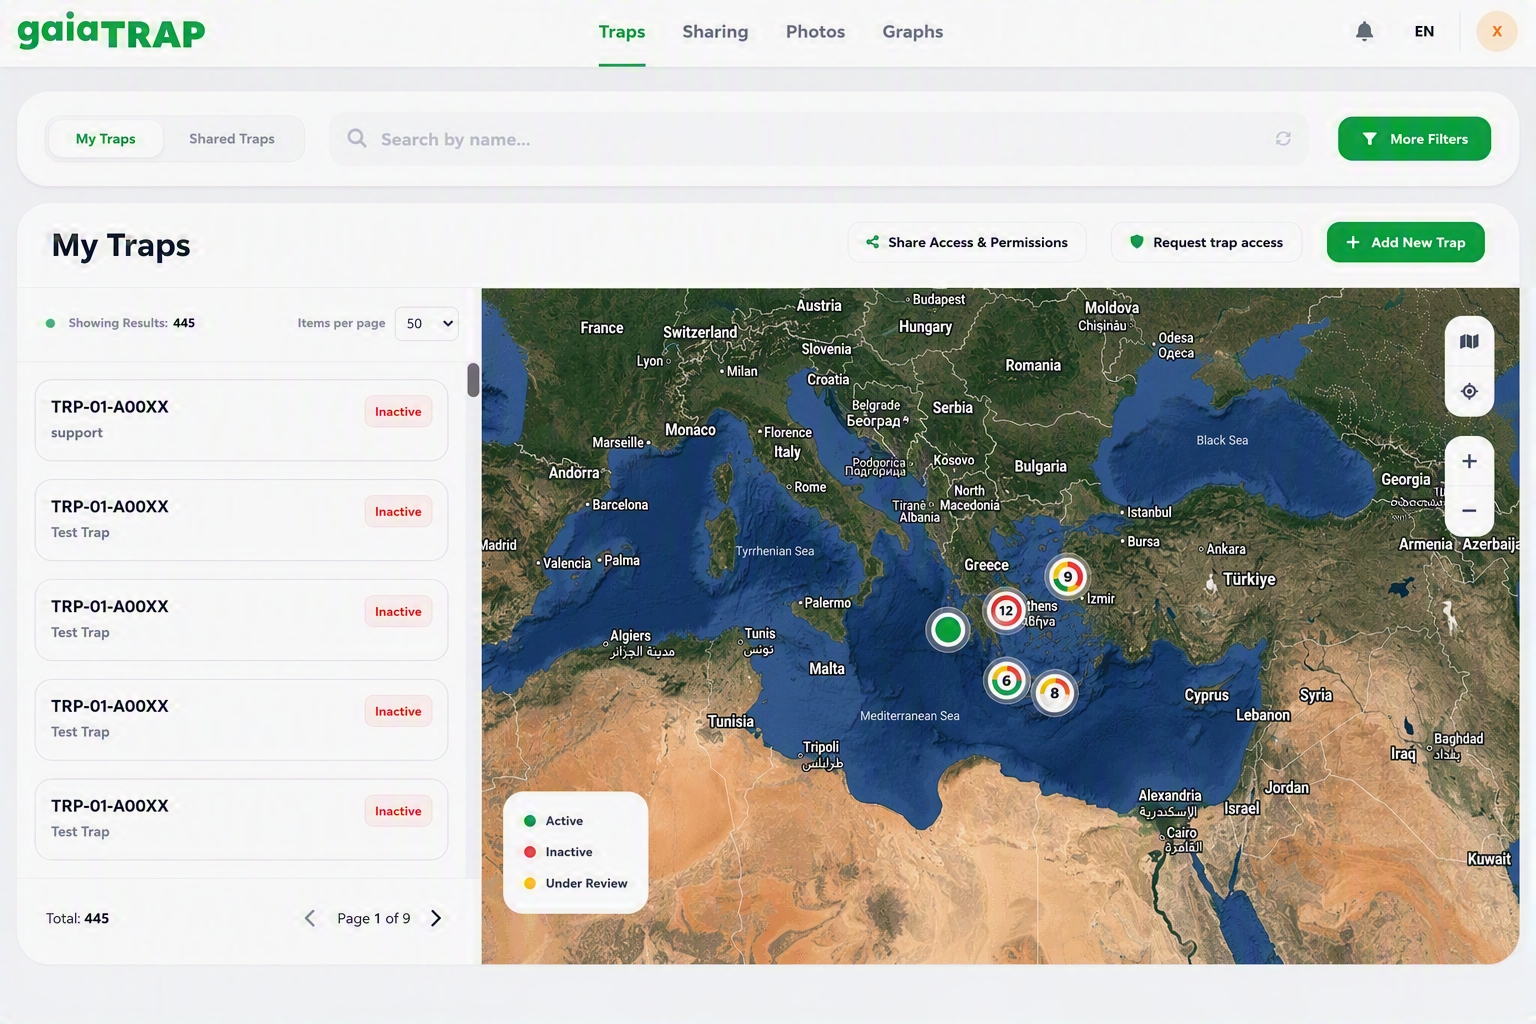Go to next page of traps
Screen dimensions: 1536x1024
click(x=435, y=918)
